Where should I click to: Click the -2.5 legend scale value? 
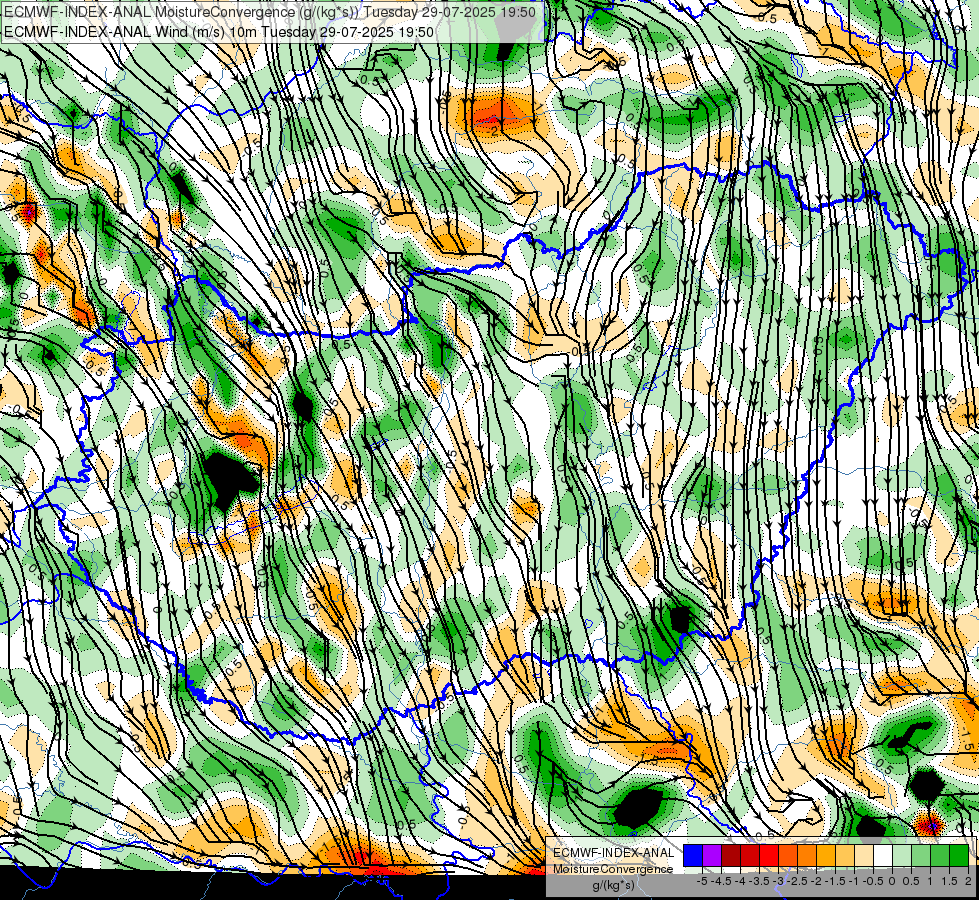pos(797,881)
